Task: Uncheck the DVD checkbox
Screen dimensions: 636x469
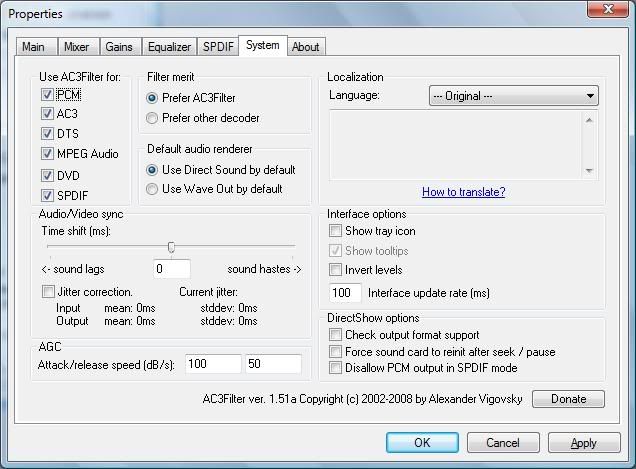Action: coord(47,175)
